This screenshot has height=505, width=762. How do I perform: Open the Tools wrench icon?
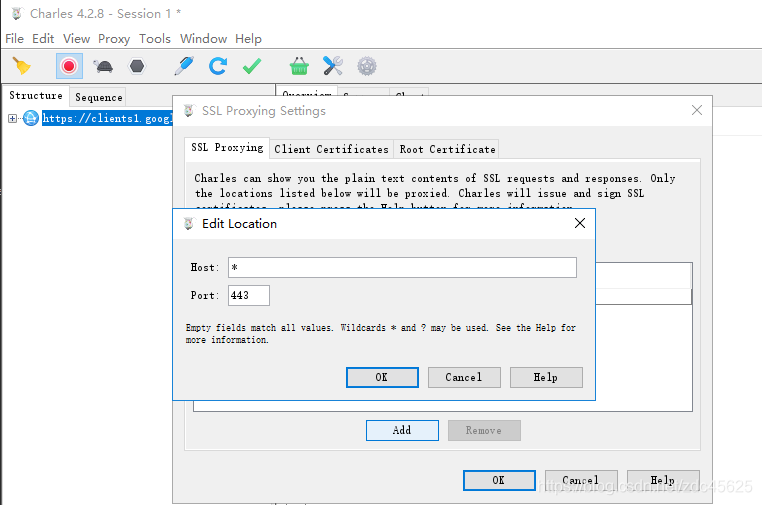(333, 66)
